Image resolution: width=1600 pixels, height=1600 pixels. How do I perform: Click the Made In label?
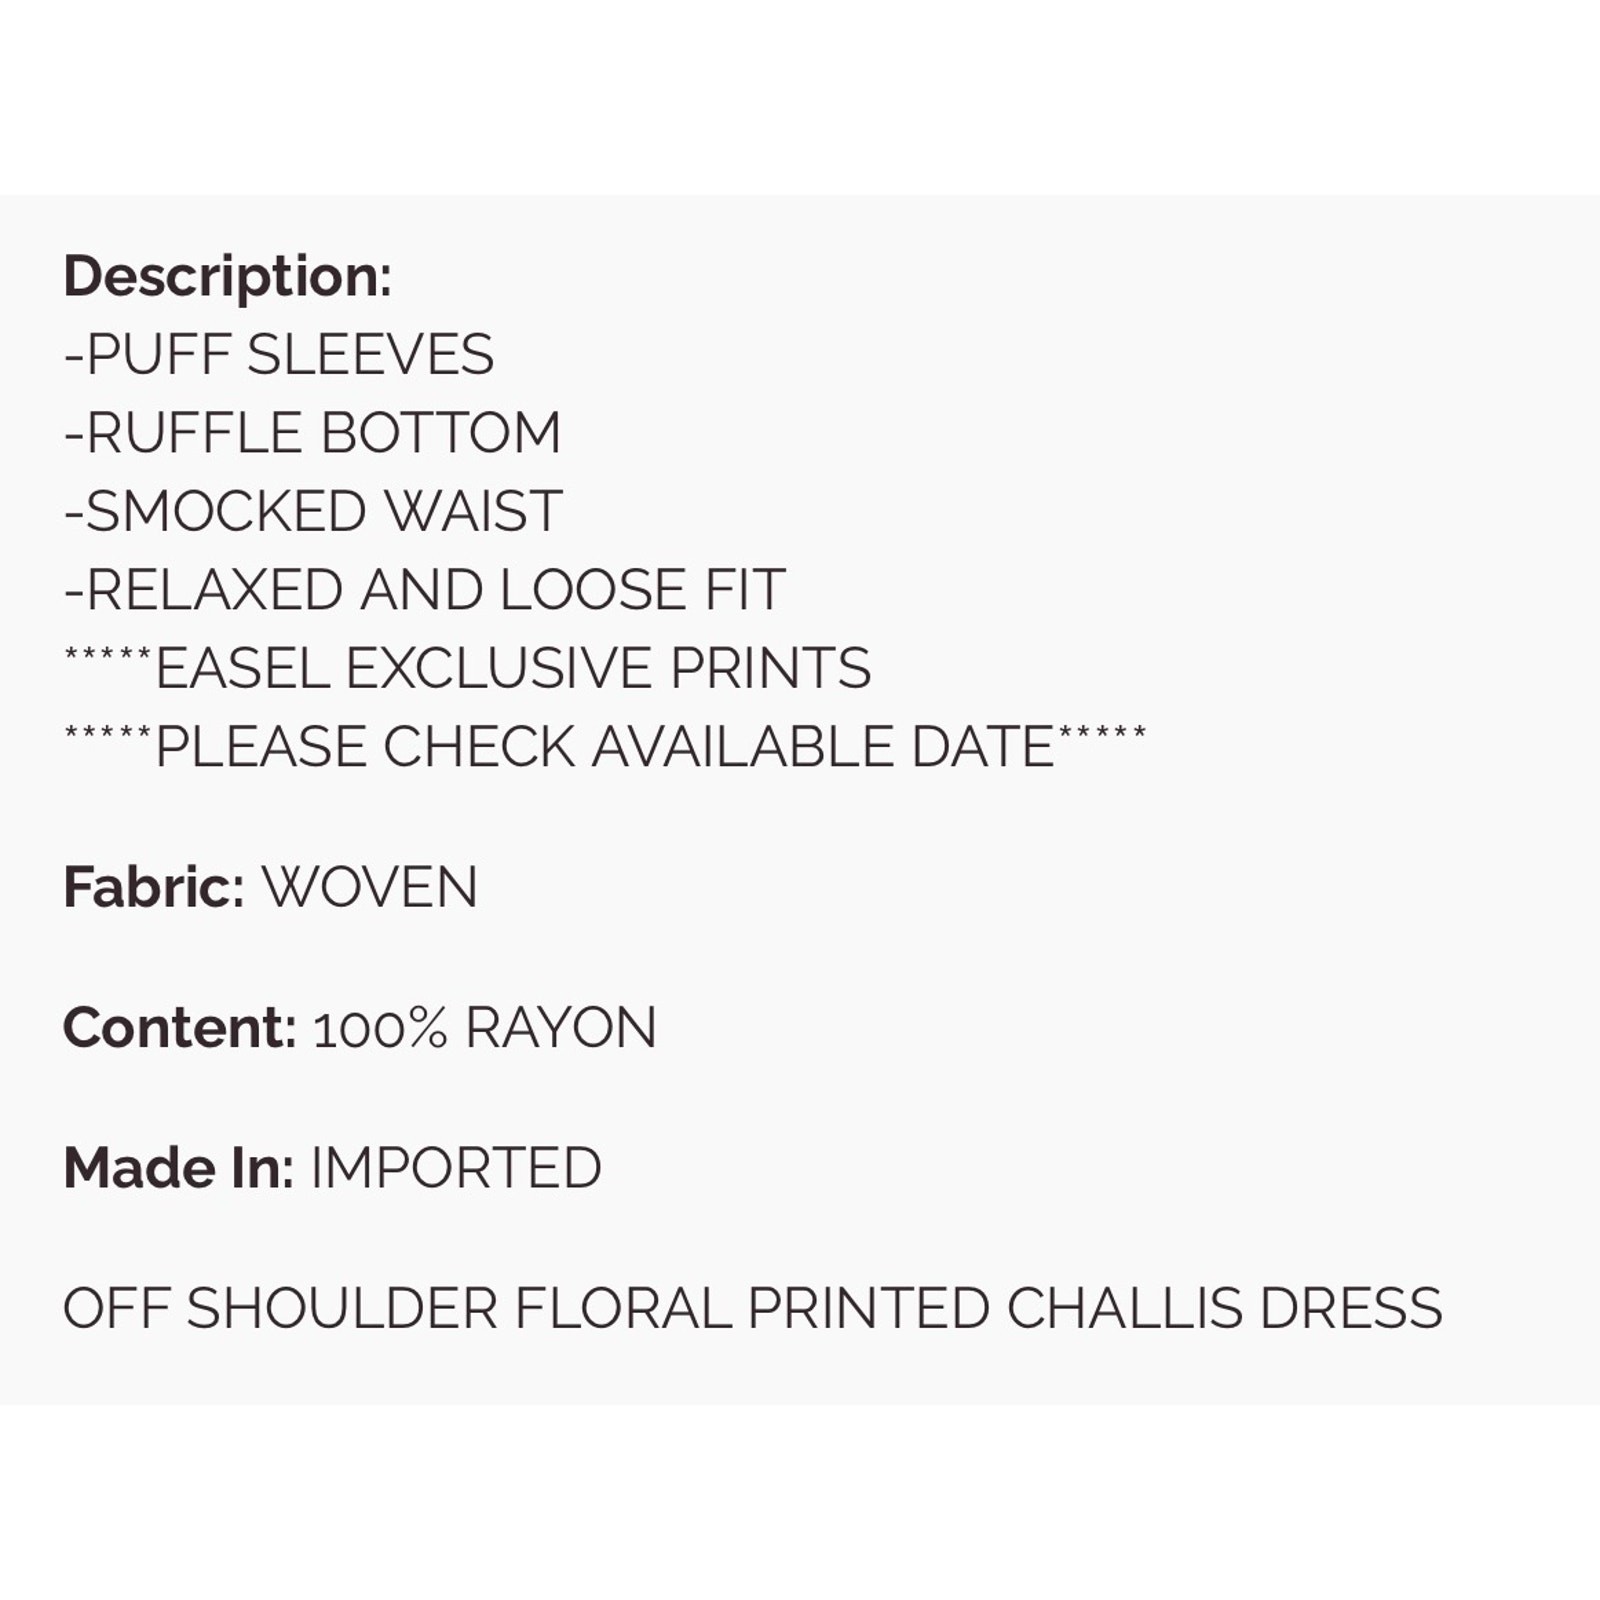click(x=178, y=1167)
